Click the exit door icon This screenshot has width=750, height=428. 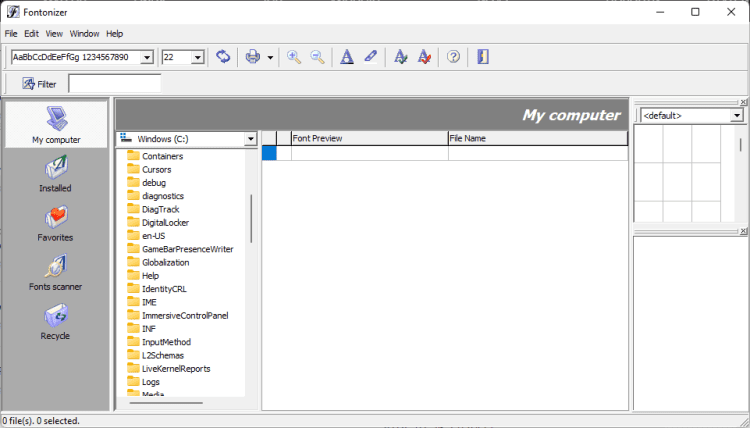pyautogui.click(x=483, y=57)
